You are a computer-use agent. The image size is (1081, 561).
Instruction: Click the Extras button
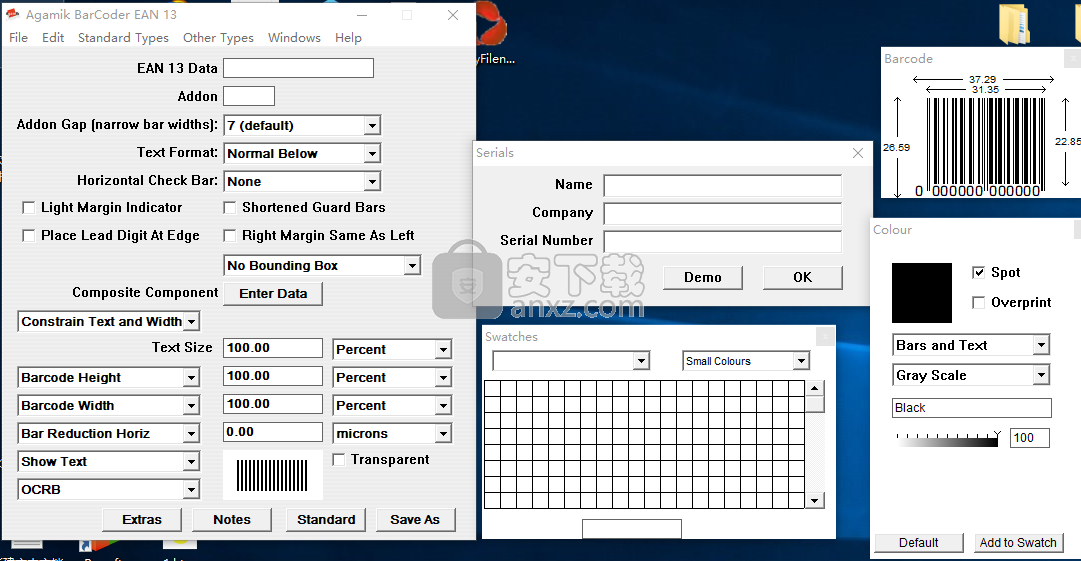[142, 520]
